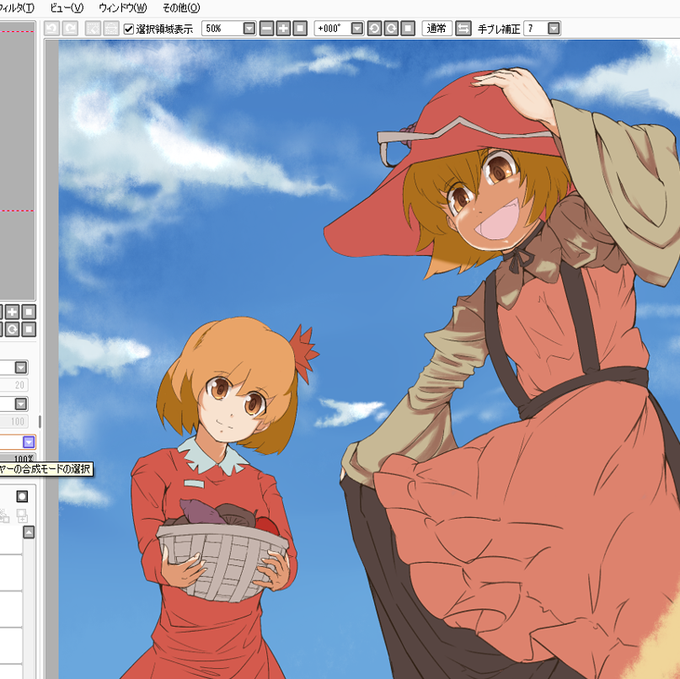Click the undo arrow in the toolbar
The height and width of the screenshot is (679, 680).
(52, 29)
